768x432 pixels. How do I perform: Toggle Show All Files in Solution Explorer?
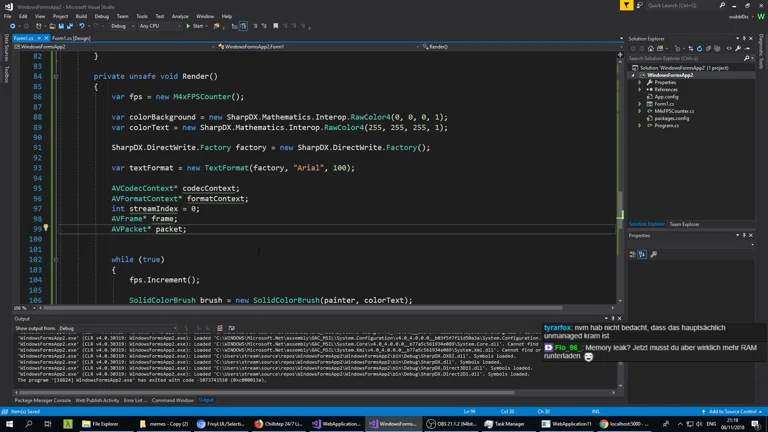[718, 48]
